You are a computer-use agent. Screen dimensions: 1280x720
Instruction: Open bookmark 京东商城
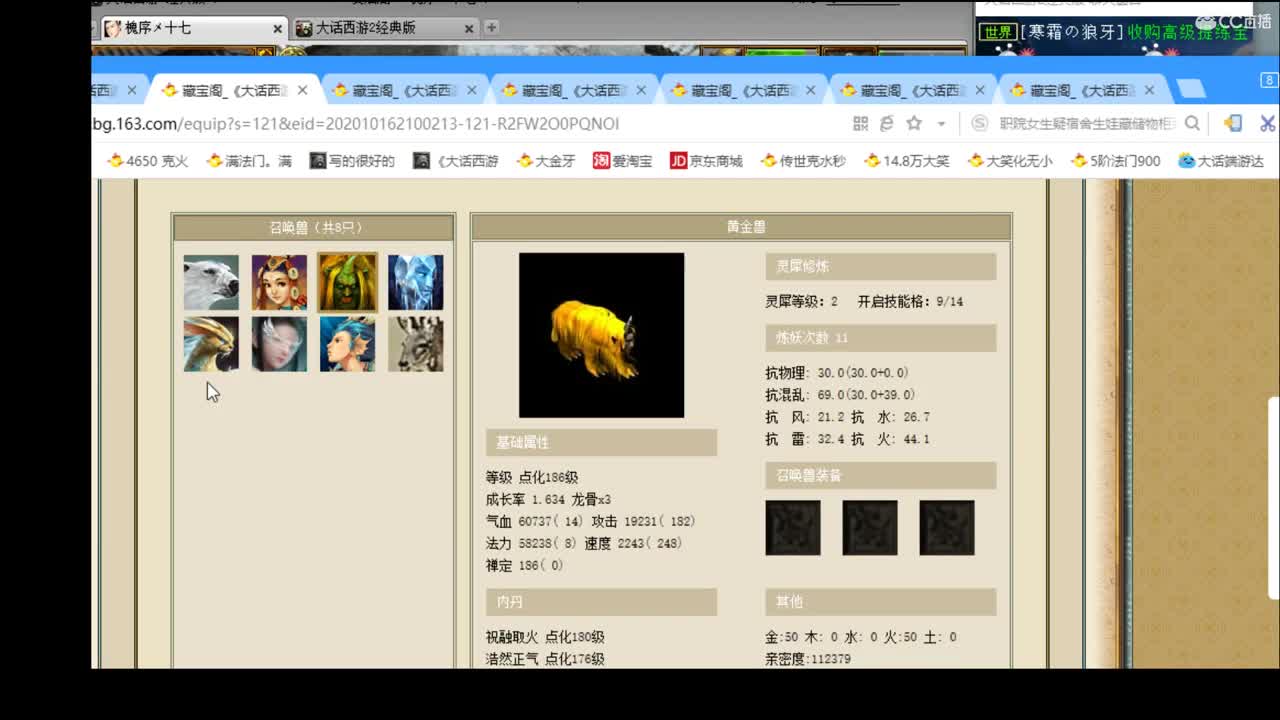[706, 161]
